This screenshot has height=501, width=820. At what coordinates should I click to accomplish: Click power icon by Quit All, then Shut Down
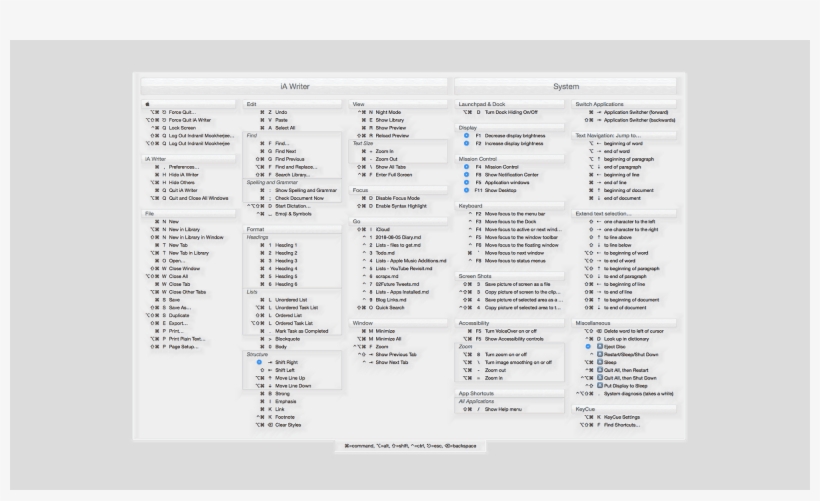(600, 378)
